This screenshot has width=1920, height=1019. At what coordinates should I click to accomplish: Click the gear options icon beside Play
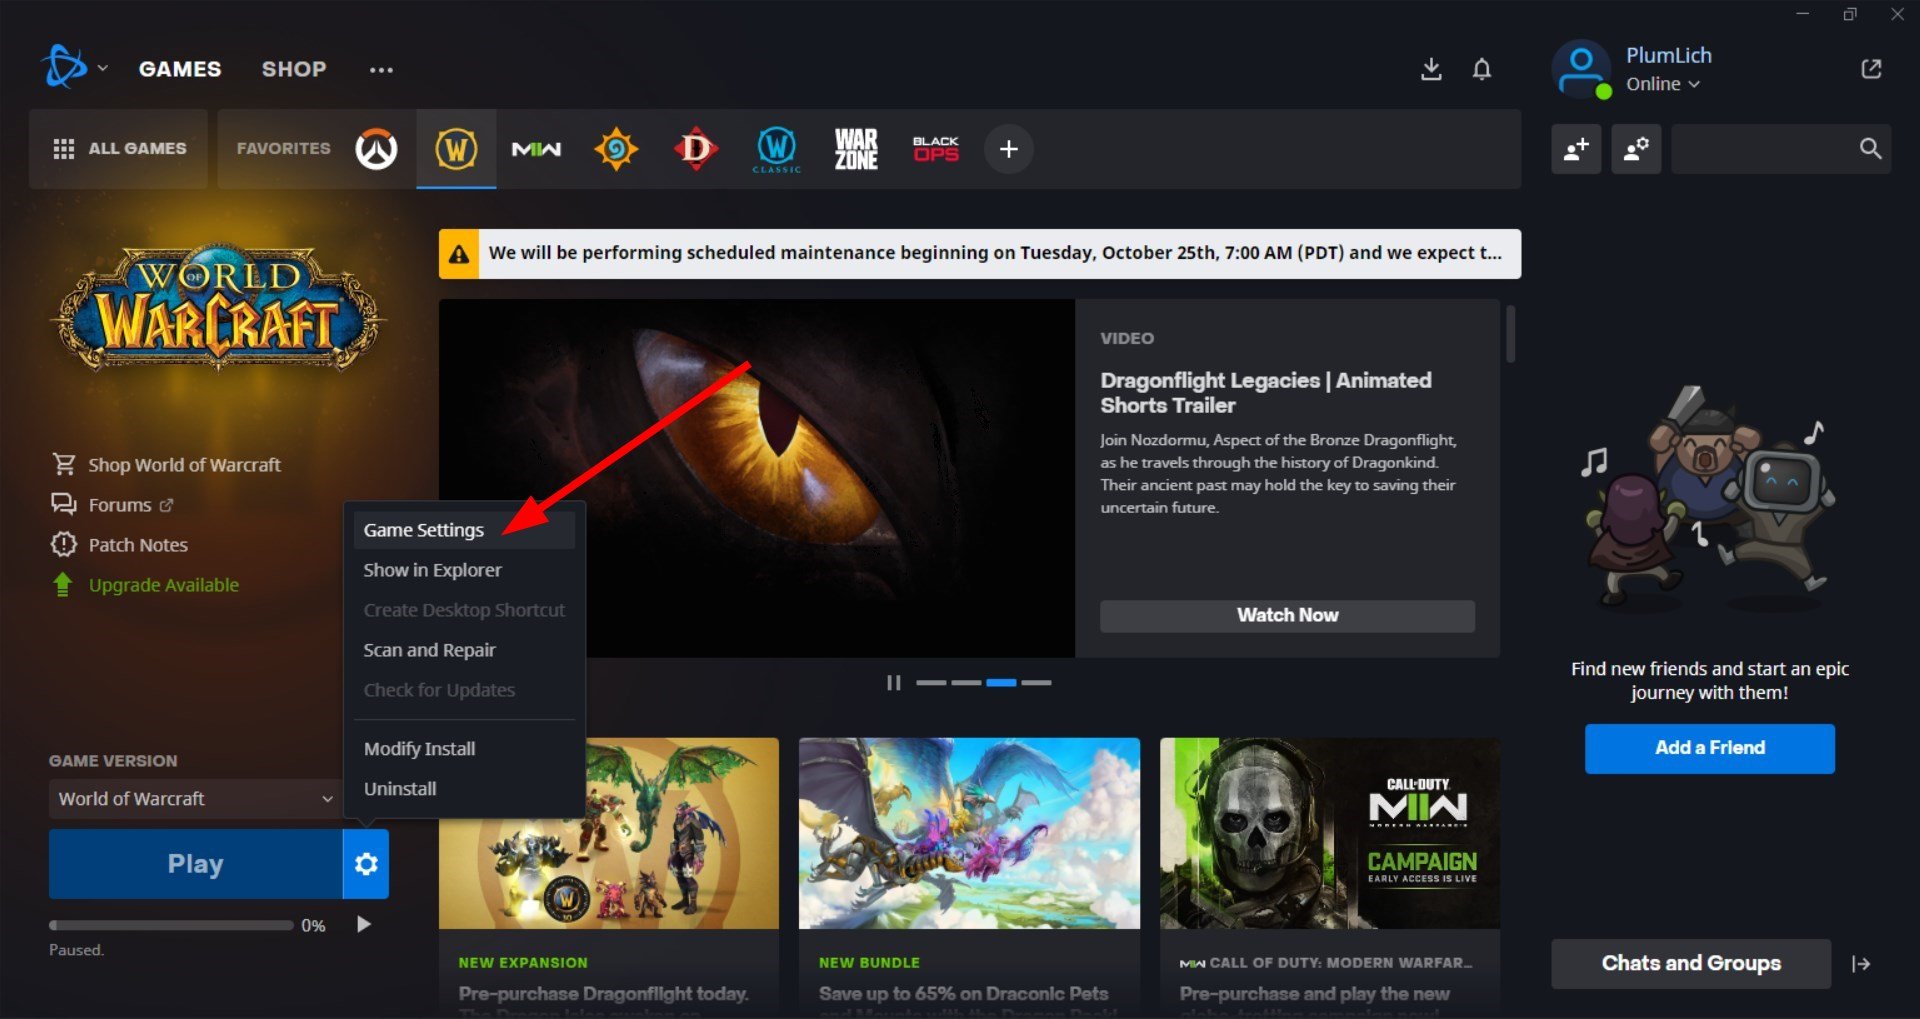366,864
